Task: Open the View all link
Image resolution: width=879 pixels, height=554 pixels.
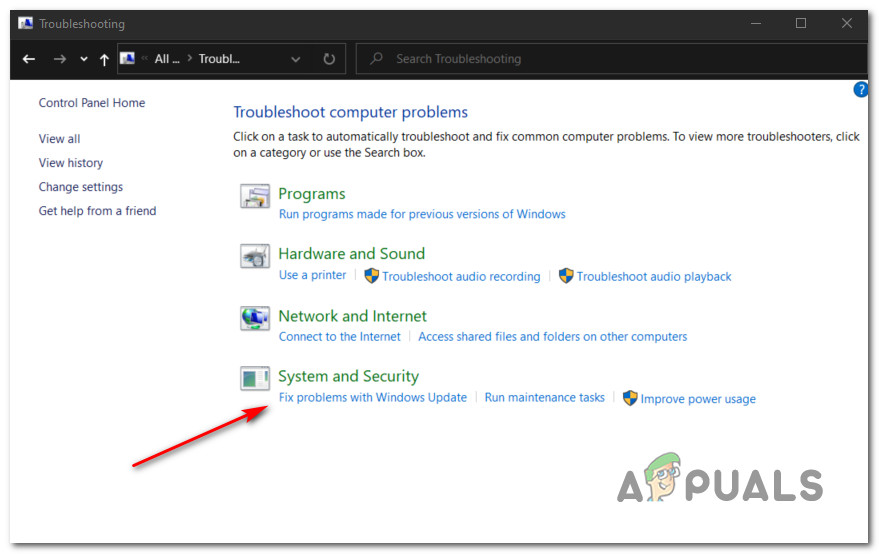Action: point(59,138)
